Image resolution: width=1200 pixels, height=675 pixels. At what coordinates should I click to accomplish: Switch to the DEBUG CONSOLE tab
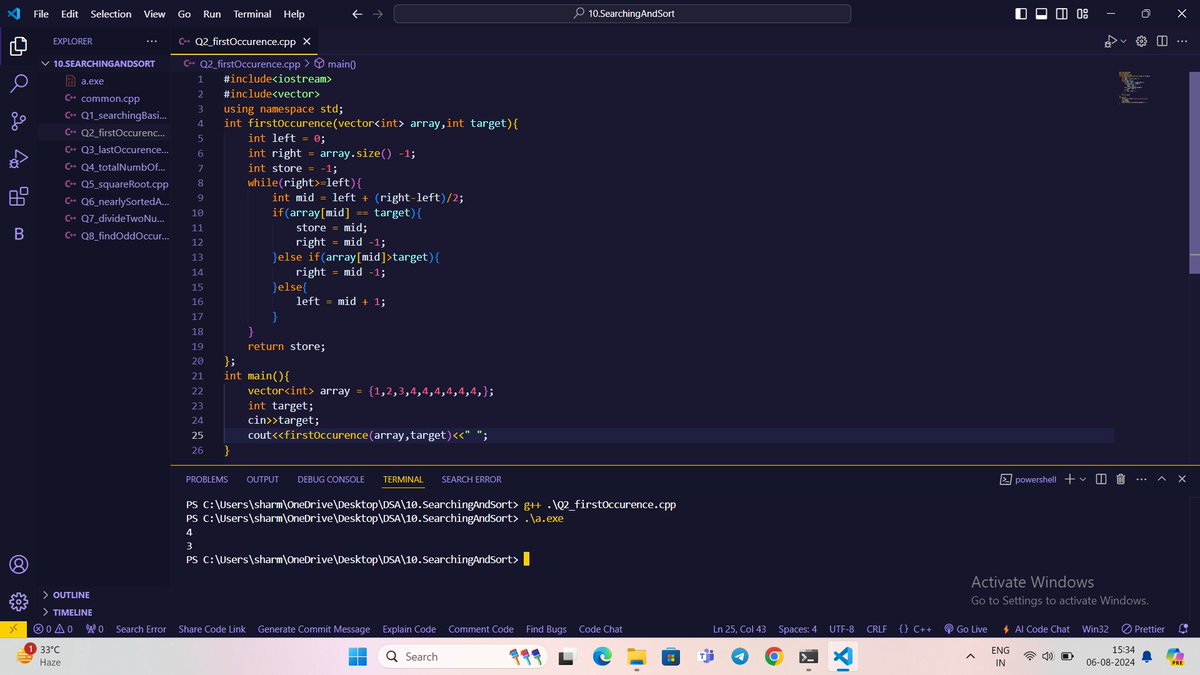coord(331,479)
